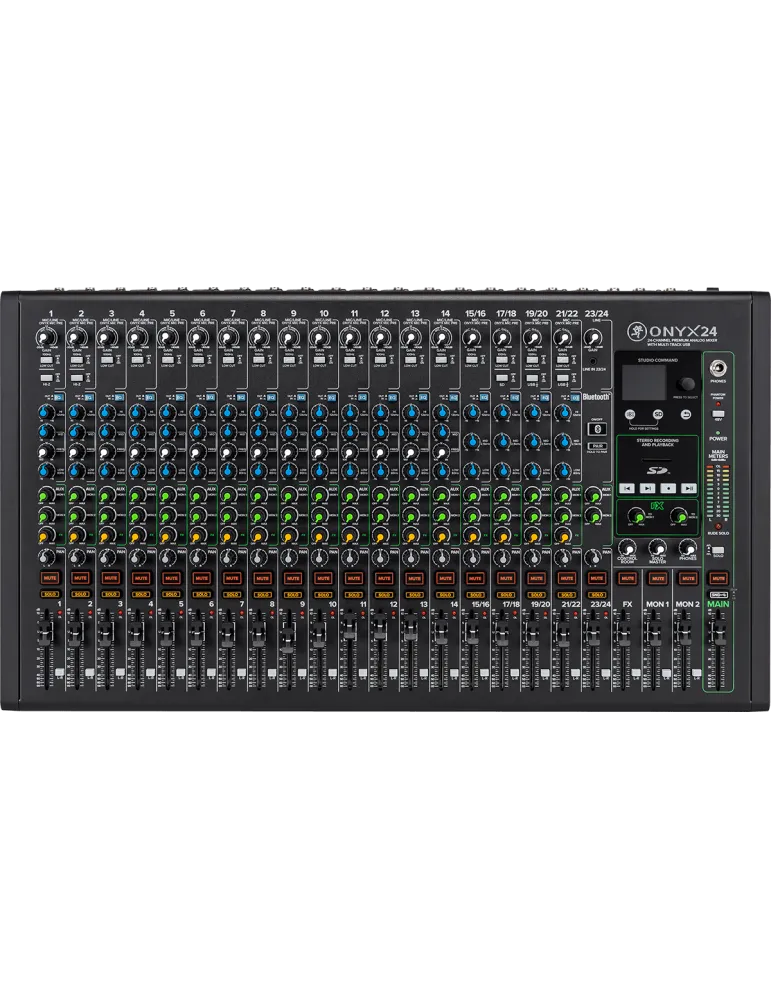This screenshot has height=1000, width=771.
Task: Select the SOLO MASTER level knob
Action: pyautogui.click(x=657, y=547)
